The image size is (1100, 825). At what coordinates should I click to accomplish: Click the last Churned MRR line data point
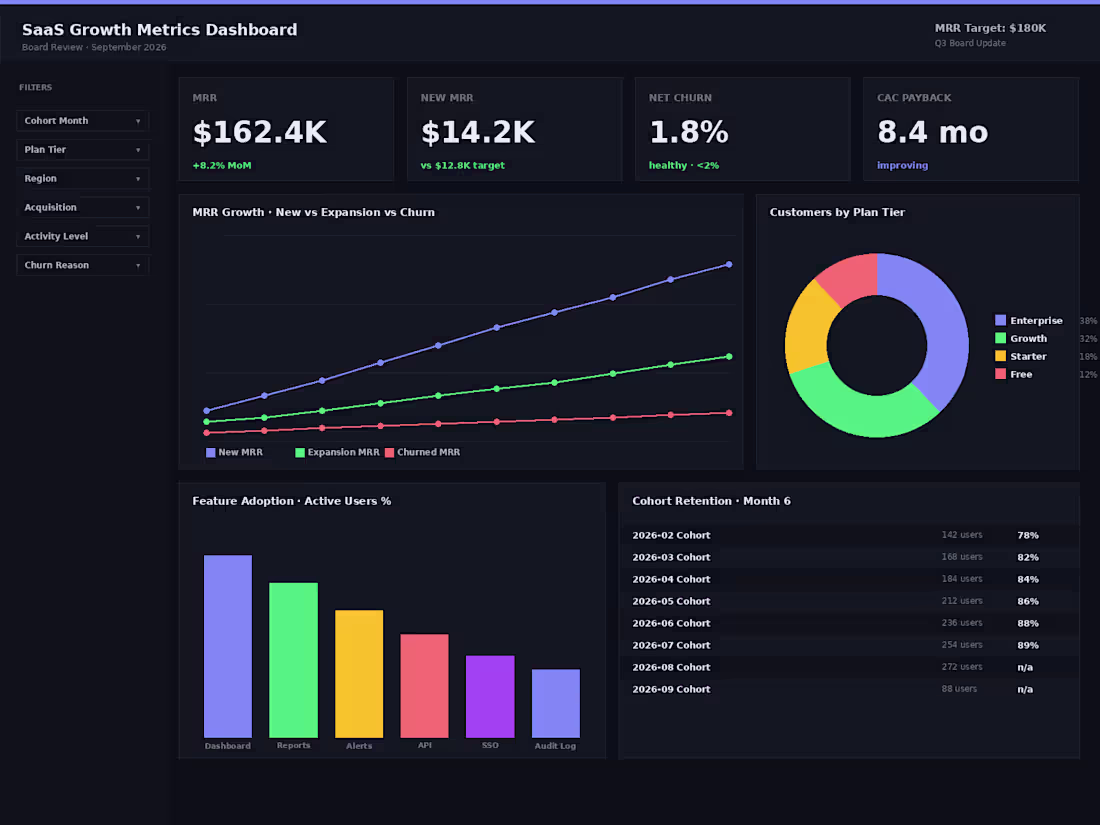point(729,413)
